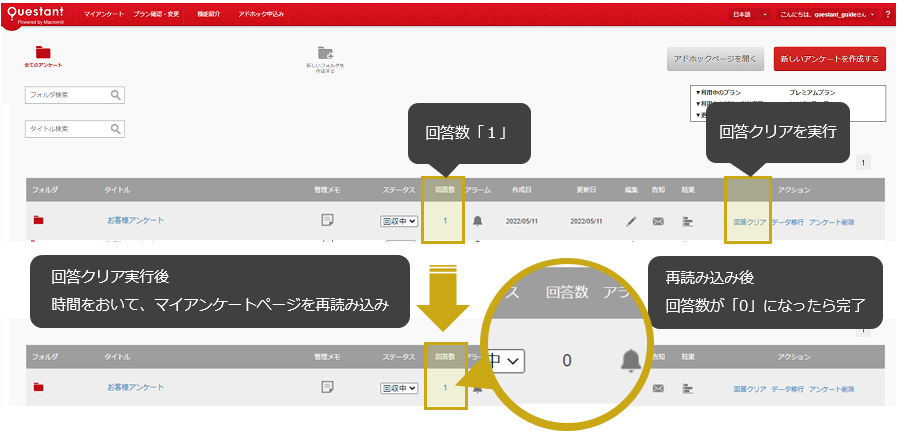Click the アラーム bell icon in upper table row
Viewport: 898px width, 445px height.
[x=477, y=221]
